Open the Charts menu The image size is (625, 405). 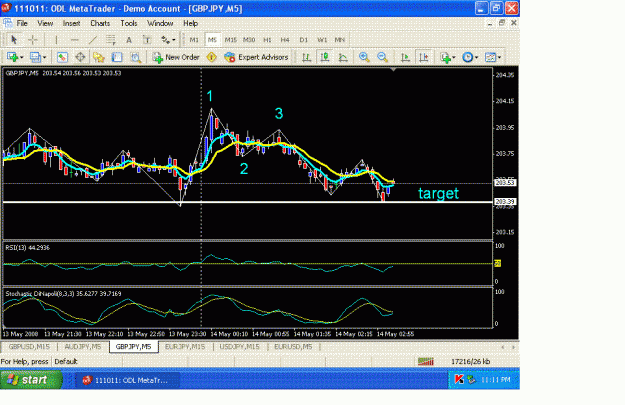click(x=100, y=23)
